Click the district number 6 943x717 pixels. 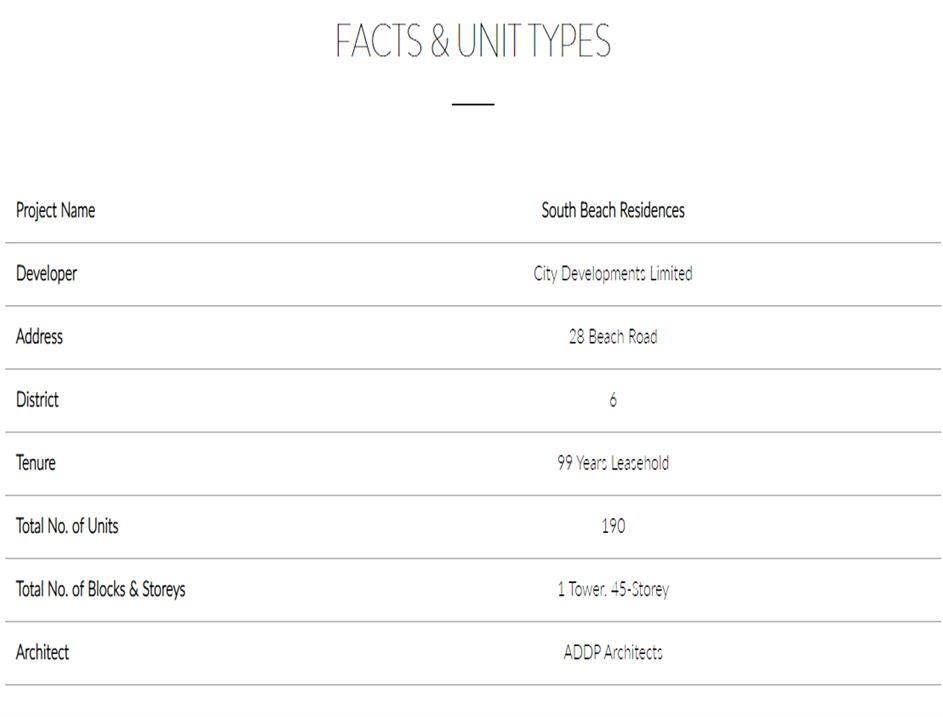pos(612,400)
